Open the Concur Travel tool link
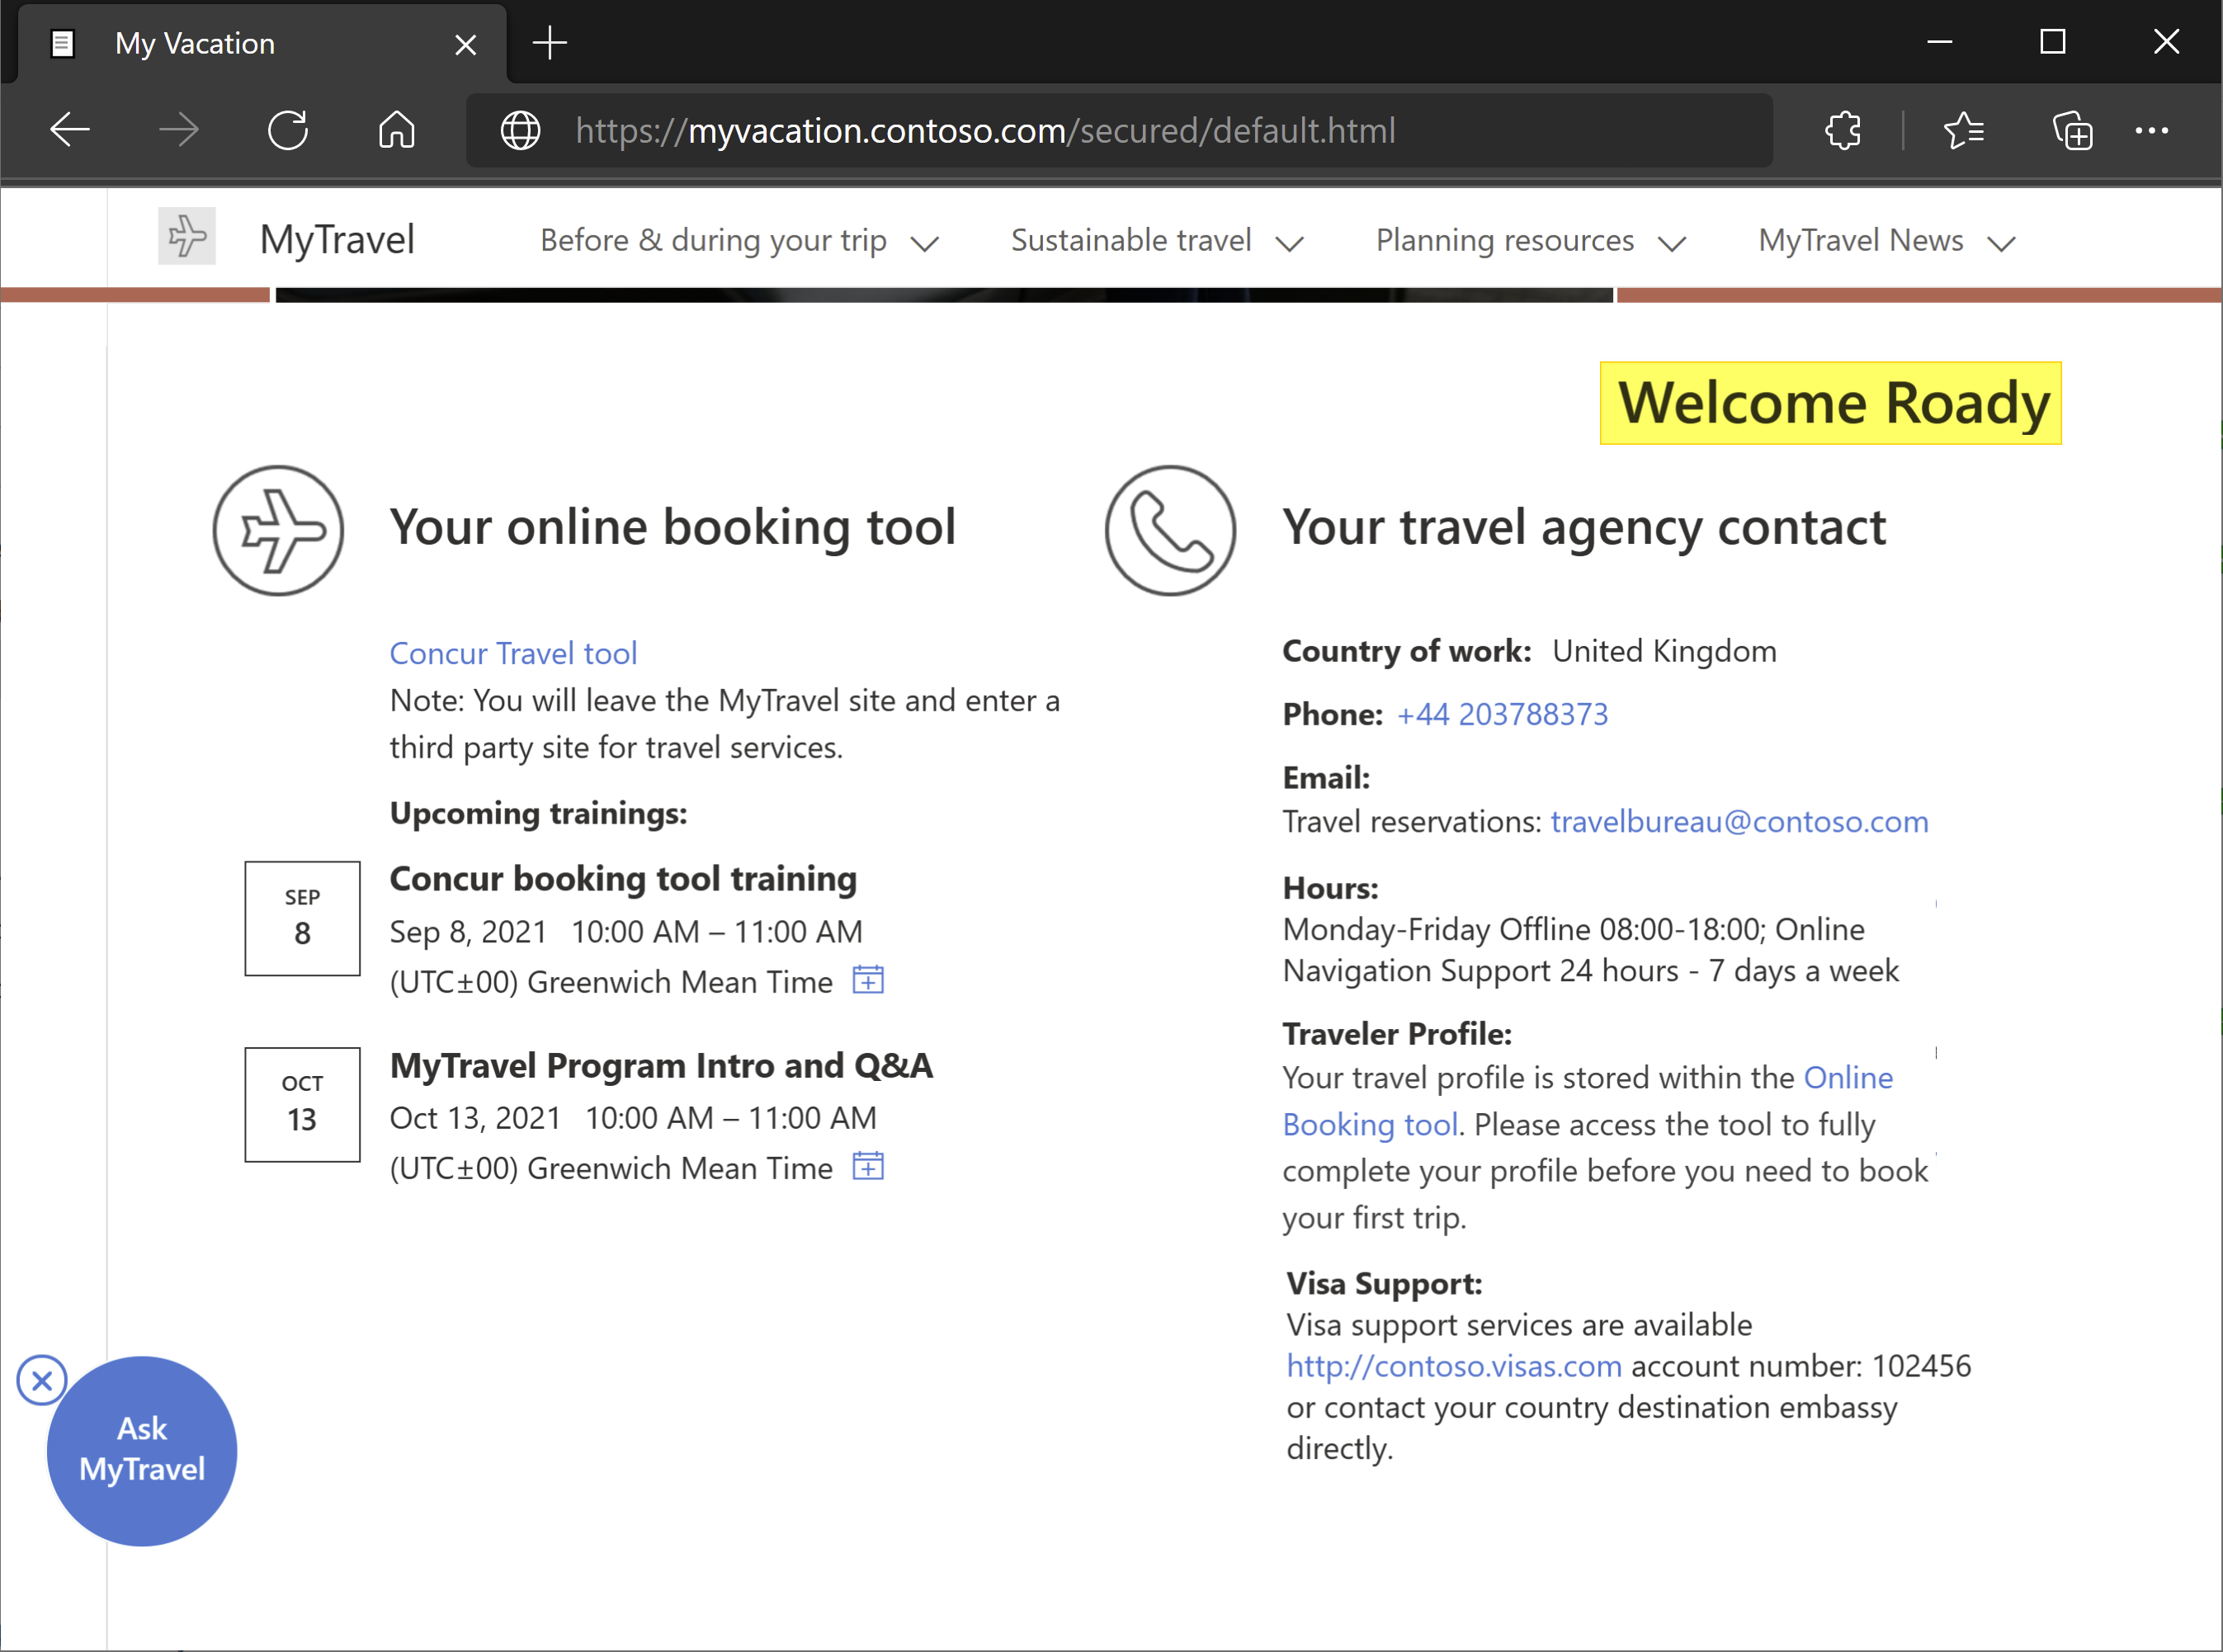Viewport: 2223px width, 1652px height. pos(512,653)
